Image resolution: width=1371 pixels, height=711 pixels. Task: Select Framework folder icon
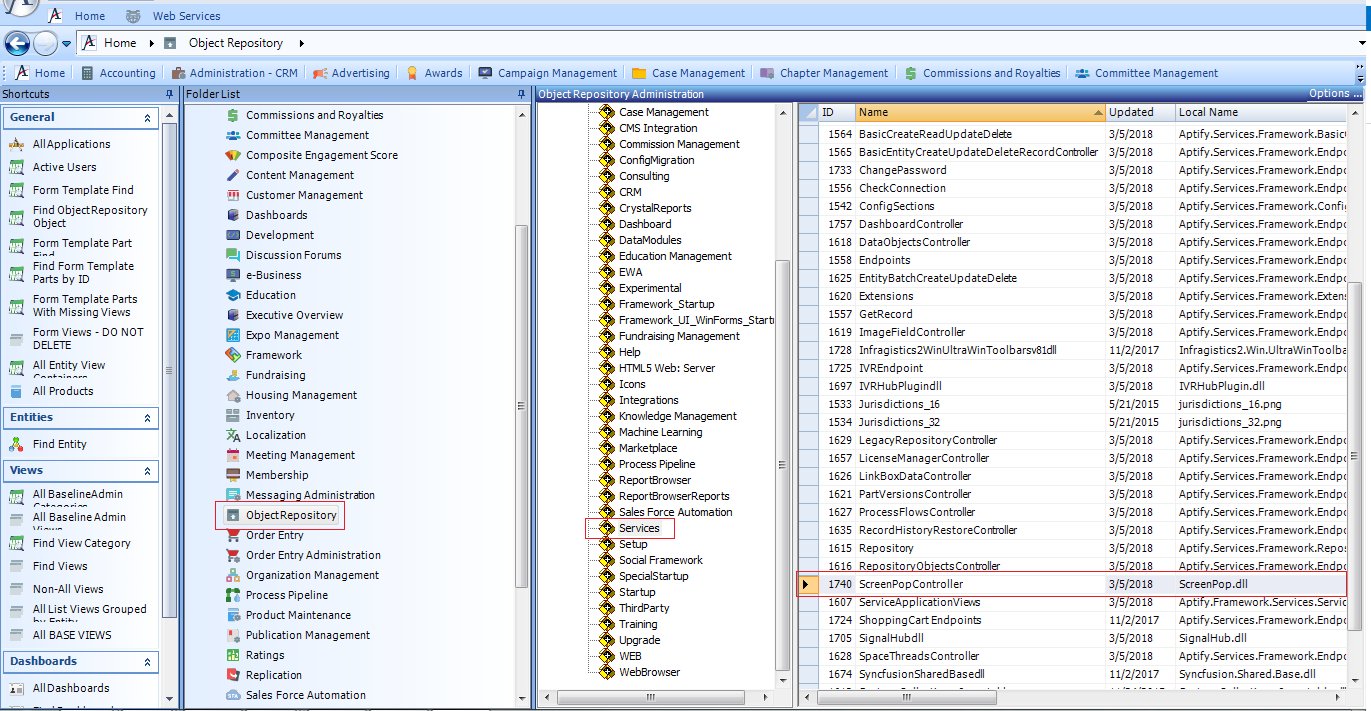click(233, 355)
